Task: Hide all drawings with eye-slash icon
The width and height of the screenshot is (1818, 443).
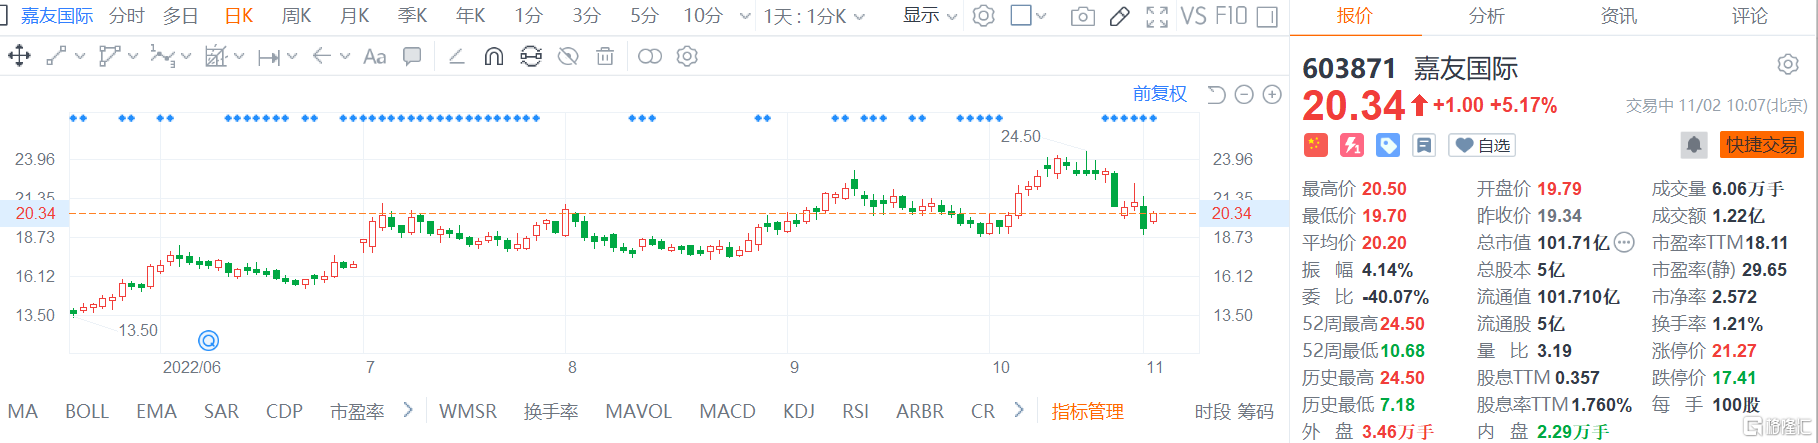Action: (568, 56)
